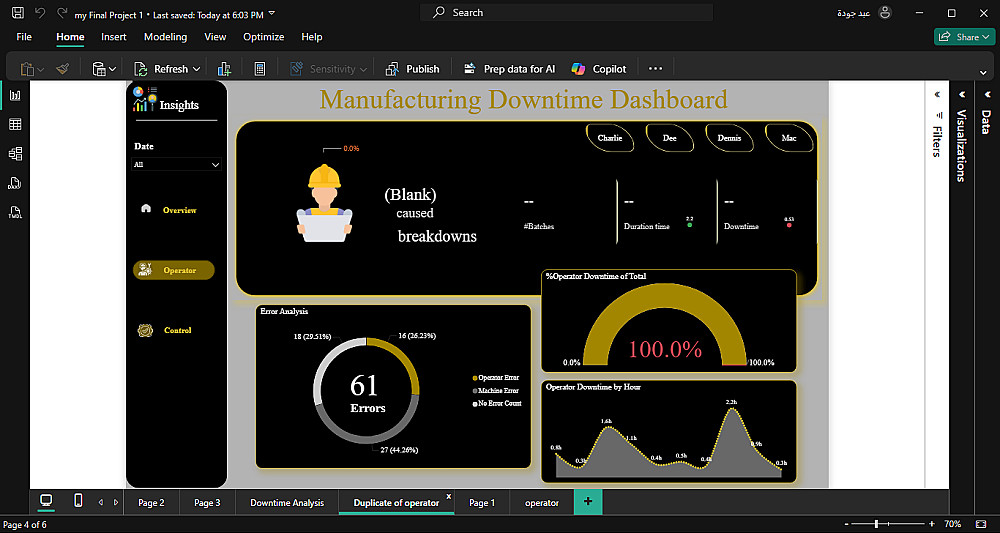Click the New visual chart icon
The width and height of the screenshot is (1000, 533).
[x=224, y=69]
